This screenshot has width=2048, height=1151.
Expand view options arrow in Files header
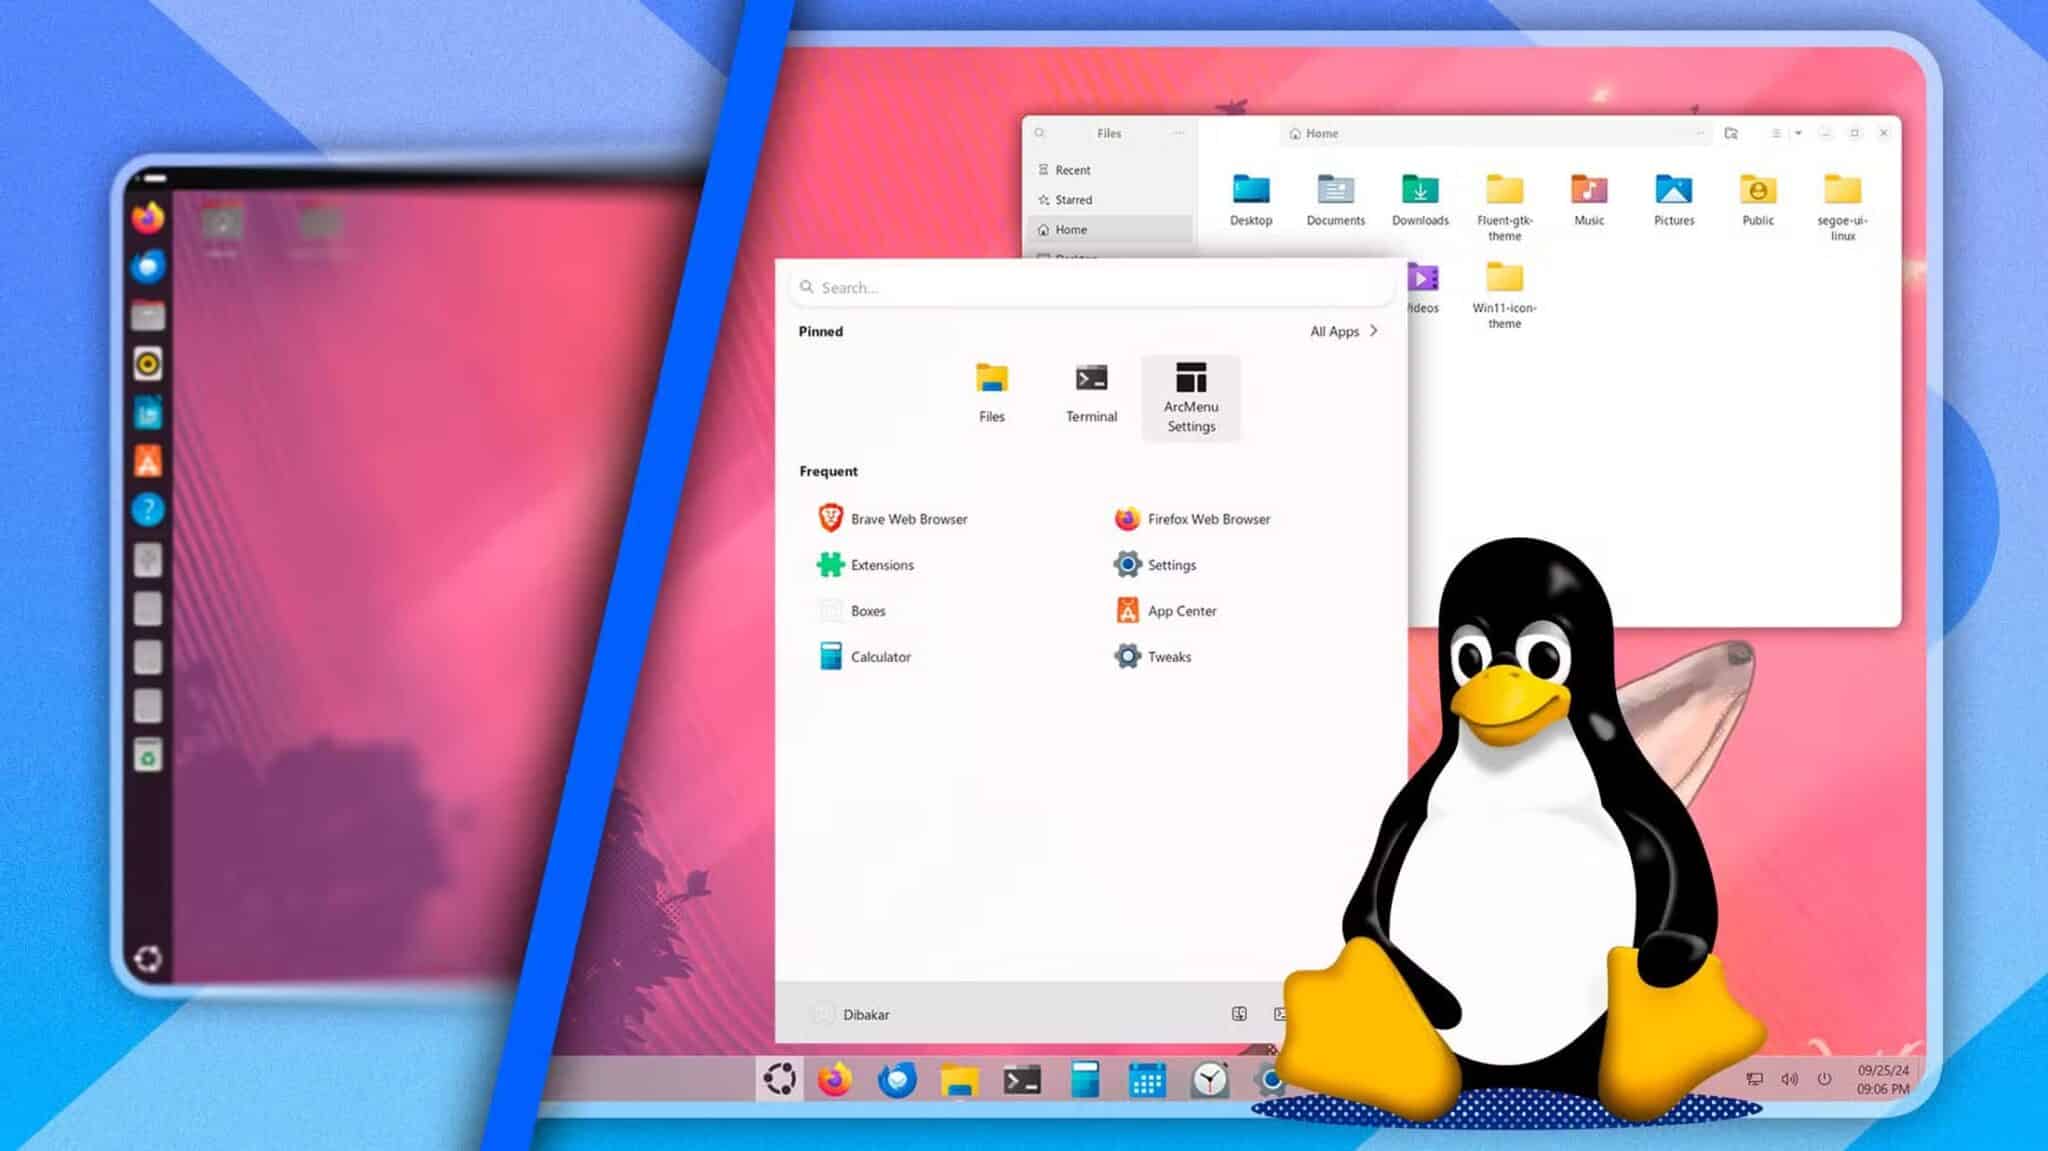1798,133
